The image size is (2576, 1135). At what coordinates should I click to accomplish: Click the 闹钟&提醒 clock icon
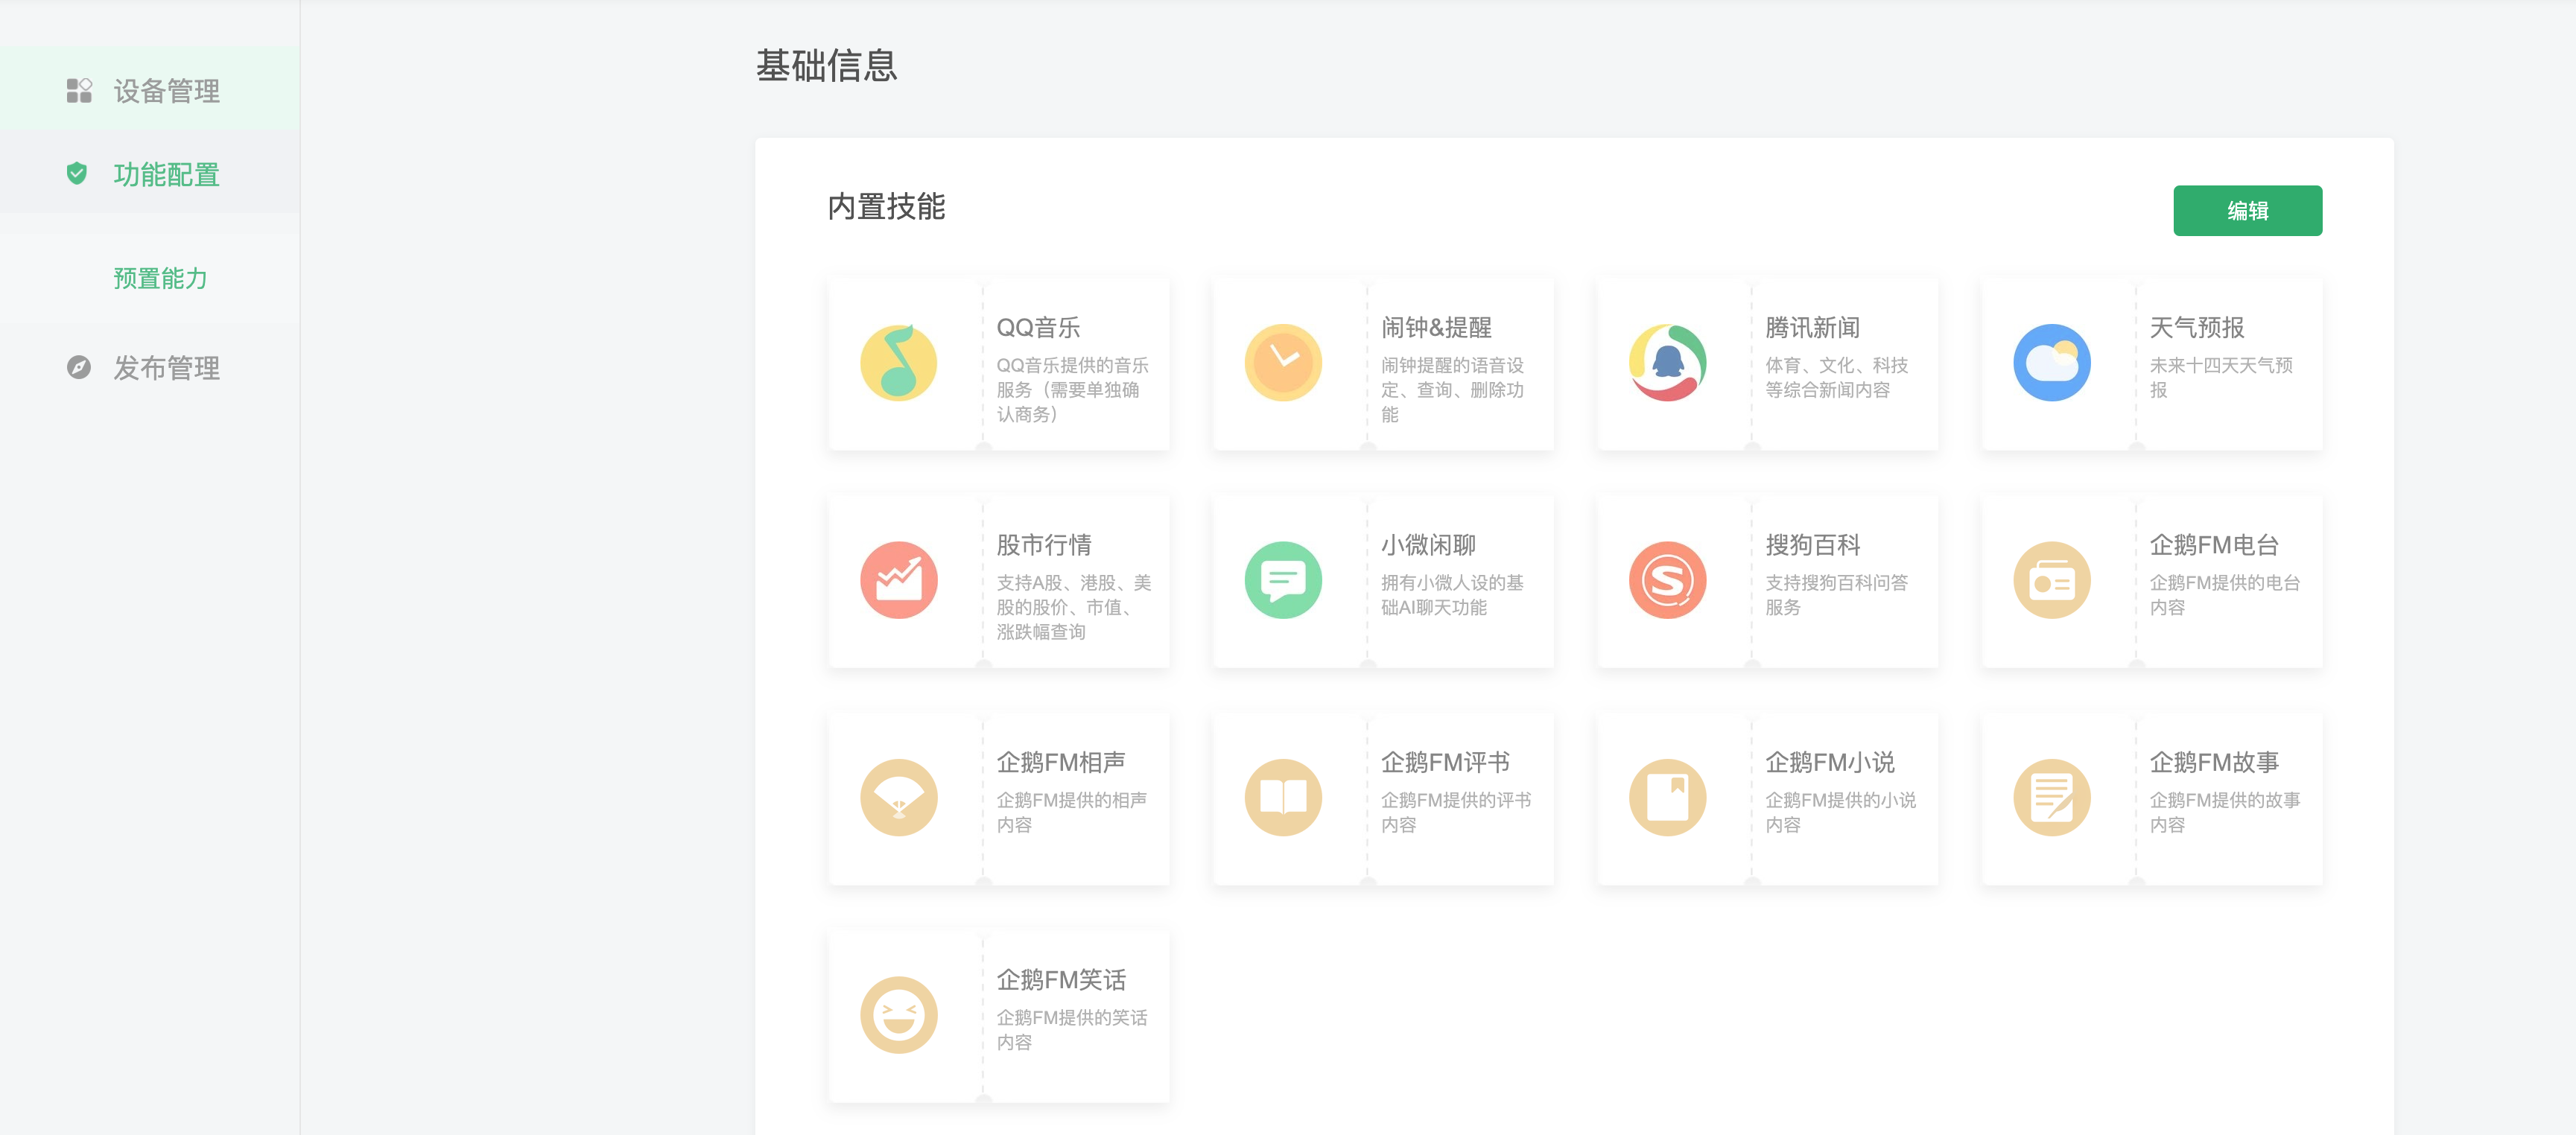[x=1282, y=363]
